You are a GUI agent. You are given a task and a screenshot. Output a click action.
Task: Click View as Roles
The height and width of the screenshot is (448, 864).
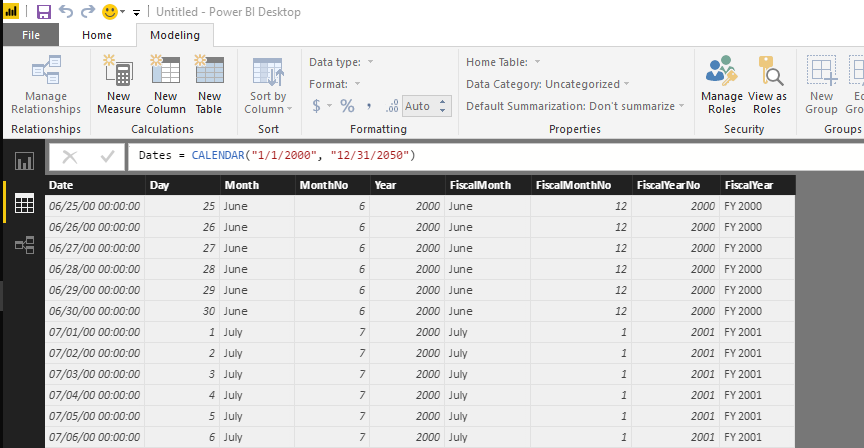[x=767, y=85]
